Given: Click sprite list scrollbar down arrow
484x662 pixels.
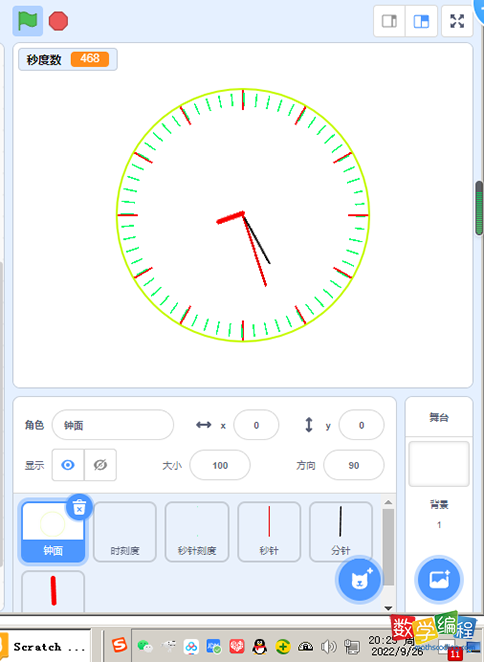Looking at the screenshot, I should (x=388, y=608).
